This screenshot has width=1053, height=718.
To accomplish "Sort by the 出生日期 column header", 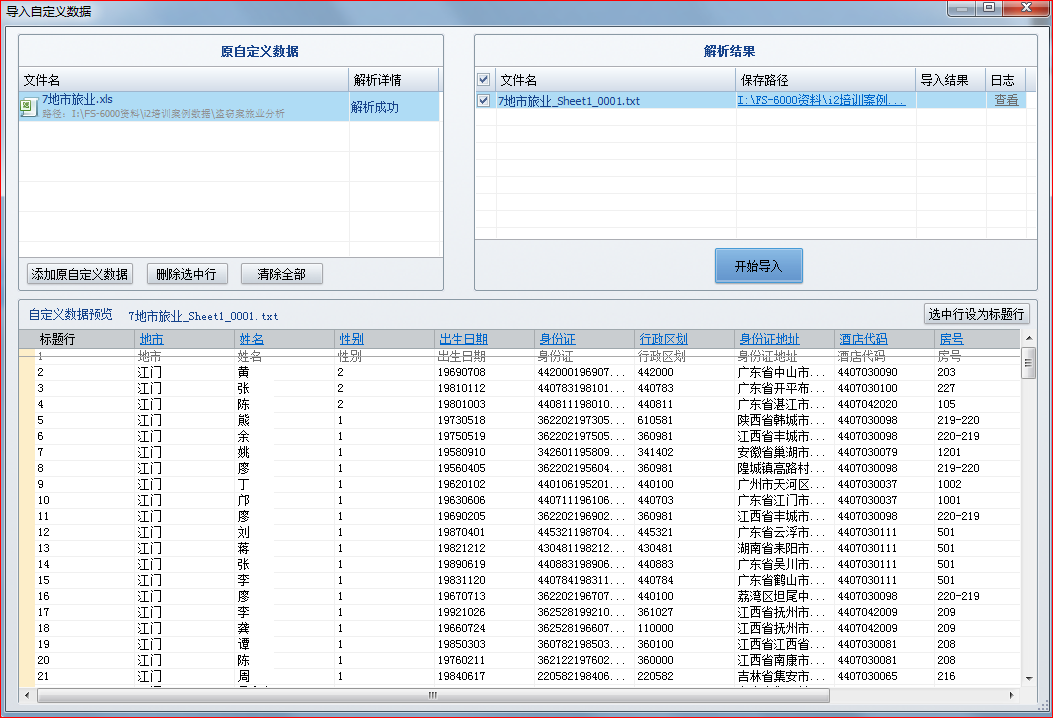I will pyautogui.click(x=463, y=338).
